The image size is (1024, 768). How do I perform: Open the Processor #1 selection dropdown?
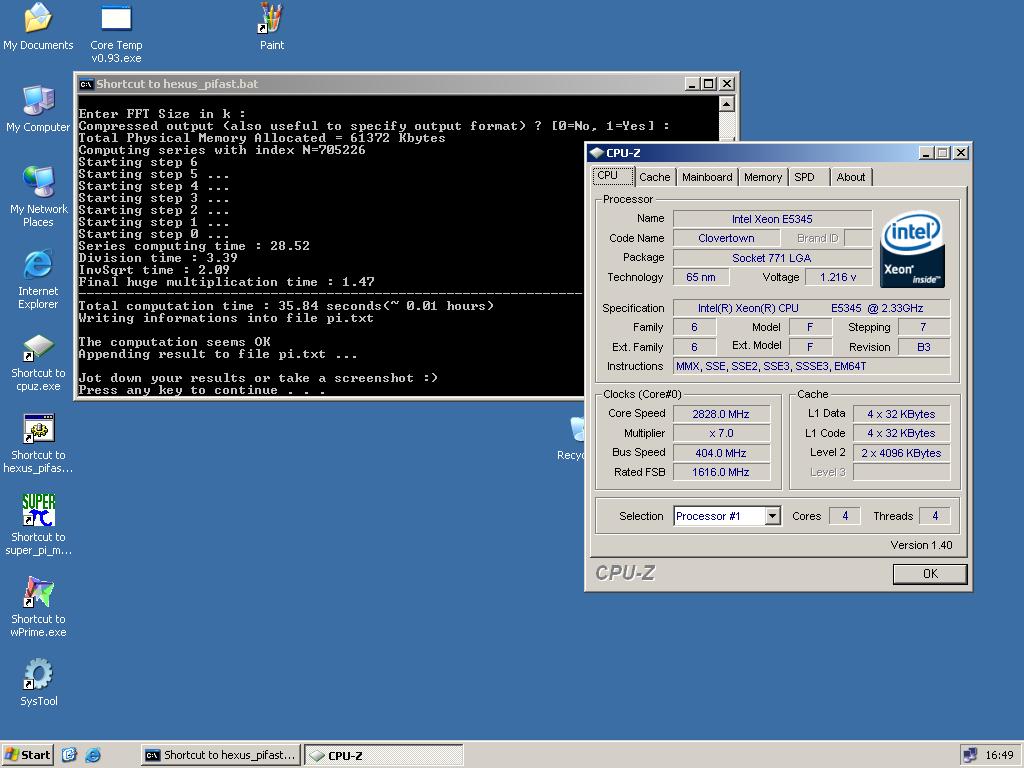coord(773,516)
